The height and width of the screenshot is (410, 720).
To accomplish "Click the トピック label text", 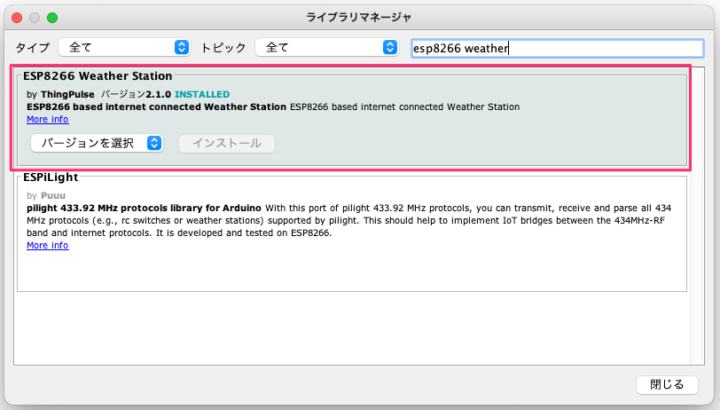I will click(224, 47).
